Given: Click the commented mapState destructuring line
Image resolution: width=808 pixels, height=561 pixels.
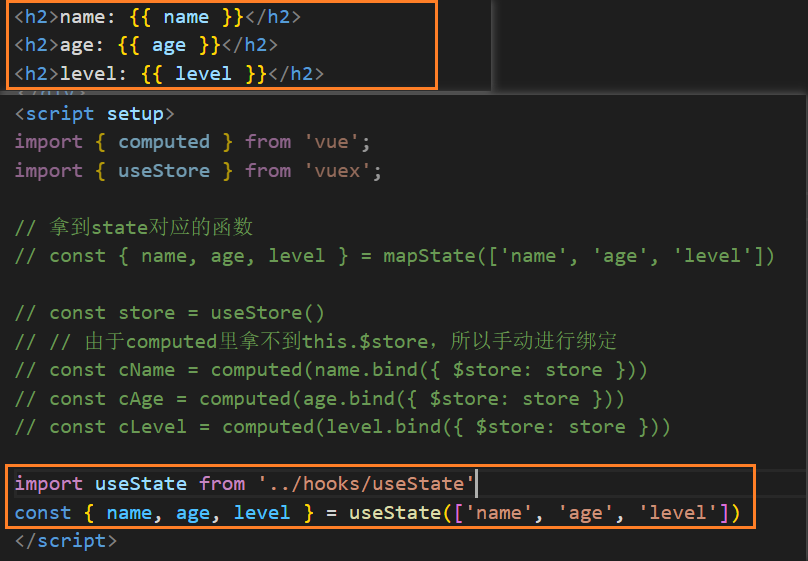Looking at the screenshot, I should [395, 256].
